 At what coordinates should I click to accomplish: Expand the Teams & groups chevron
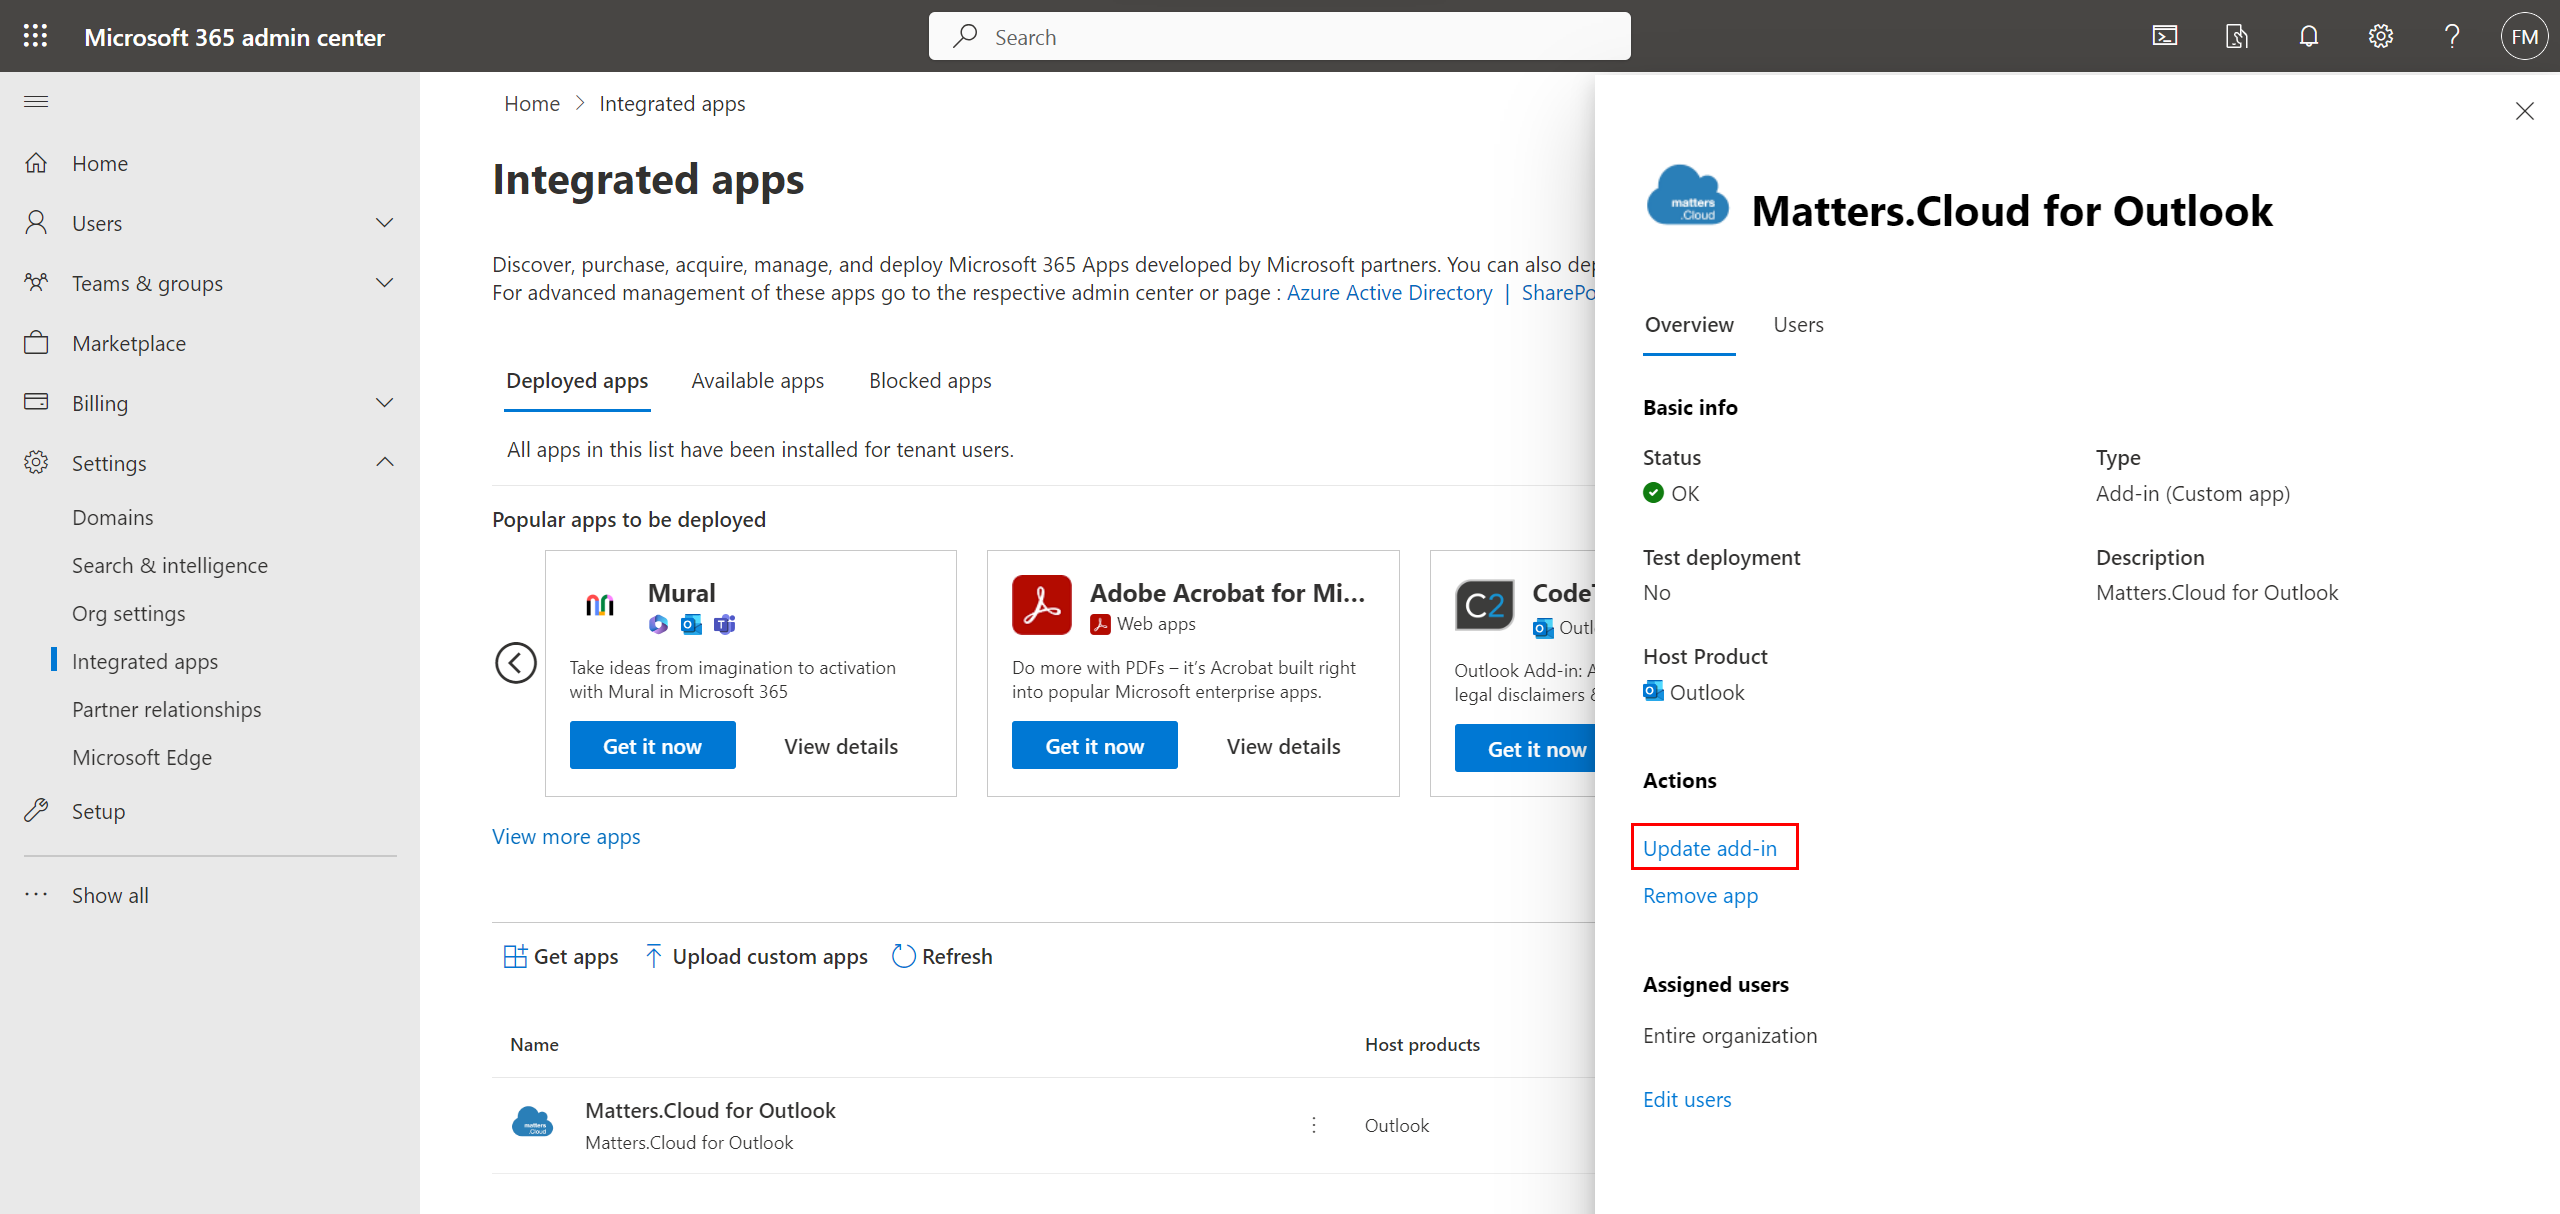pos(385,282)
